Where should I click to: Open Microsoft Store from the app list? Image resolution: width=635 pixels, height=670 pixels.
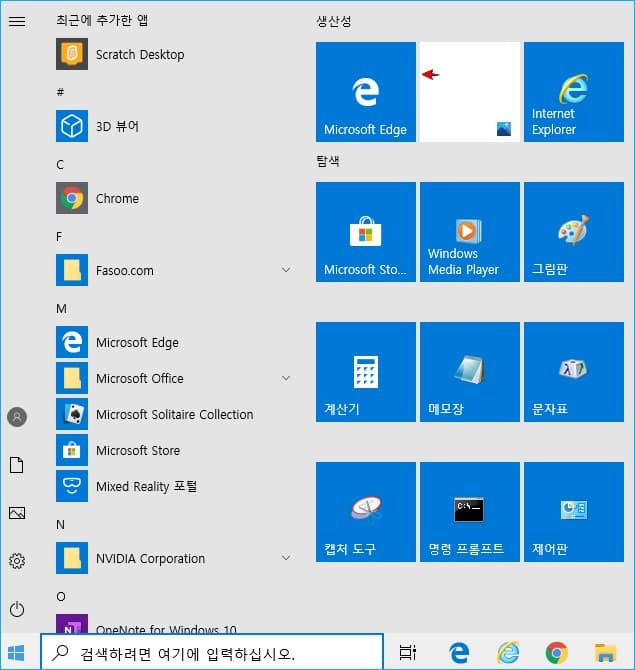[x=175, y=450]
